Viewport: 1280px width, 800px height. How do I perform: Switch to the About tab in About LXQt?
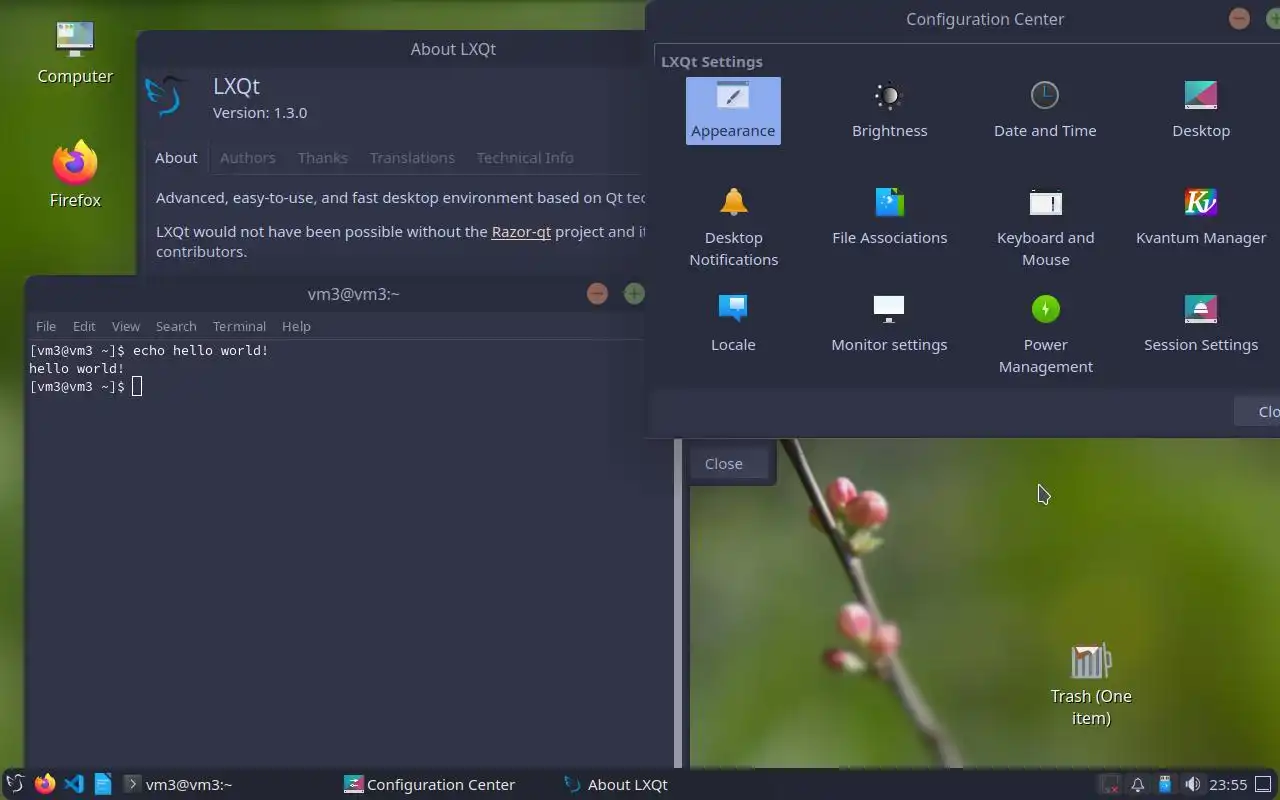[x=176, y=157]
